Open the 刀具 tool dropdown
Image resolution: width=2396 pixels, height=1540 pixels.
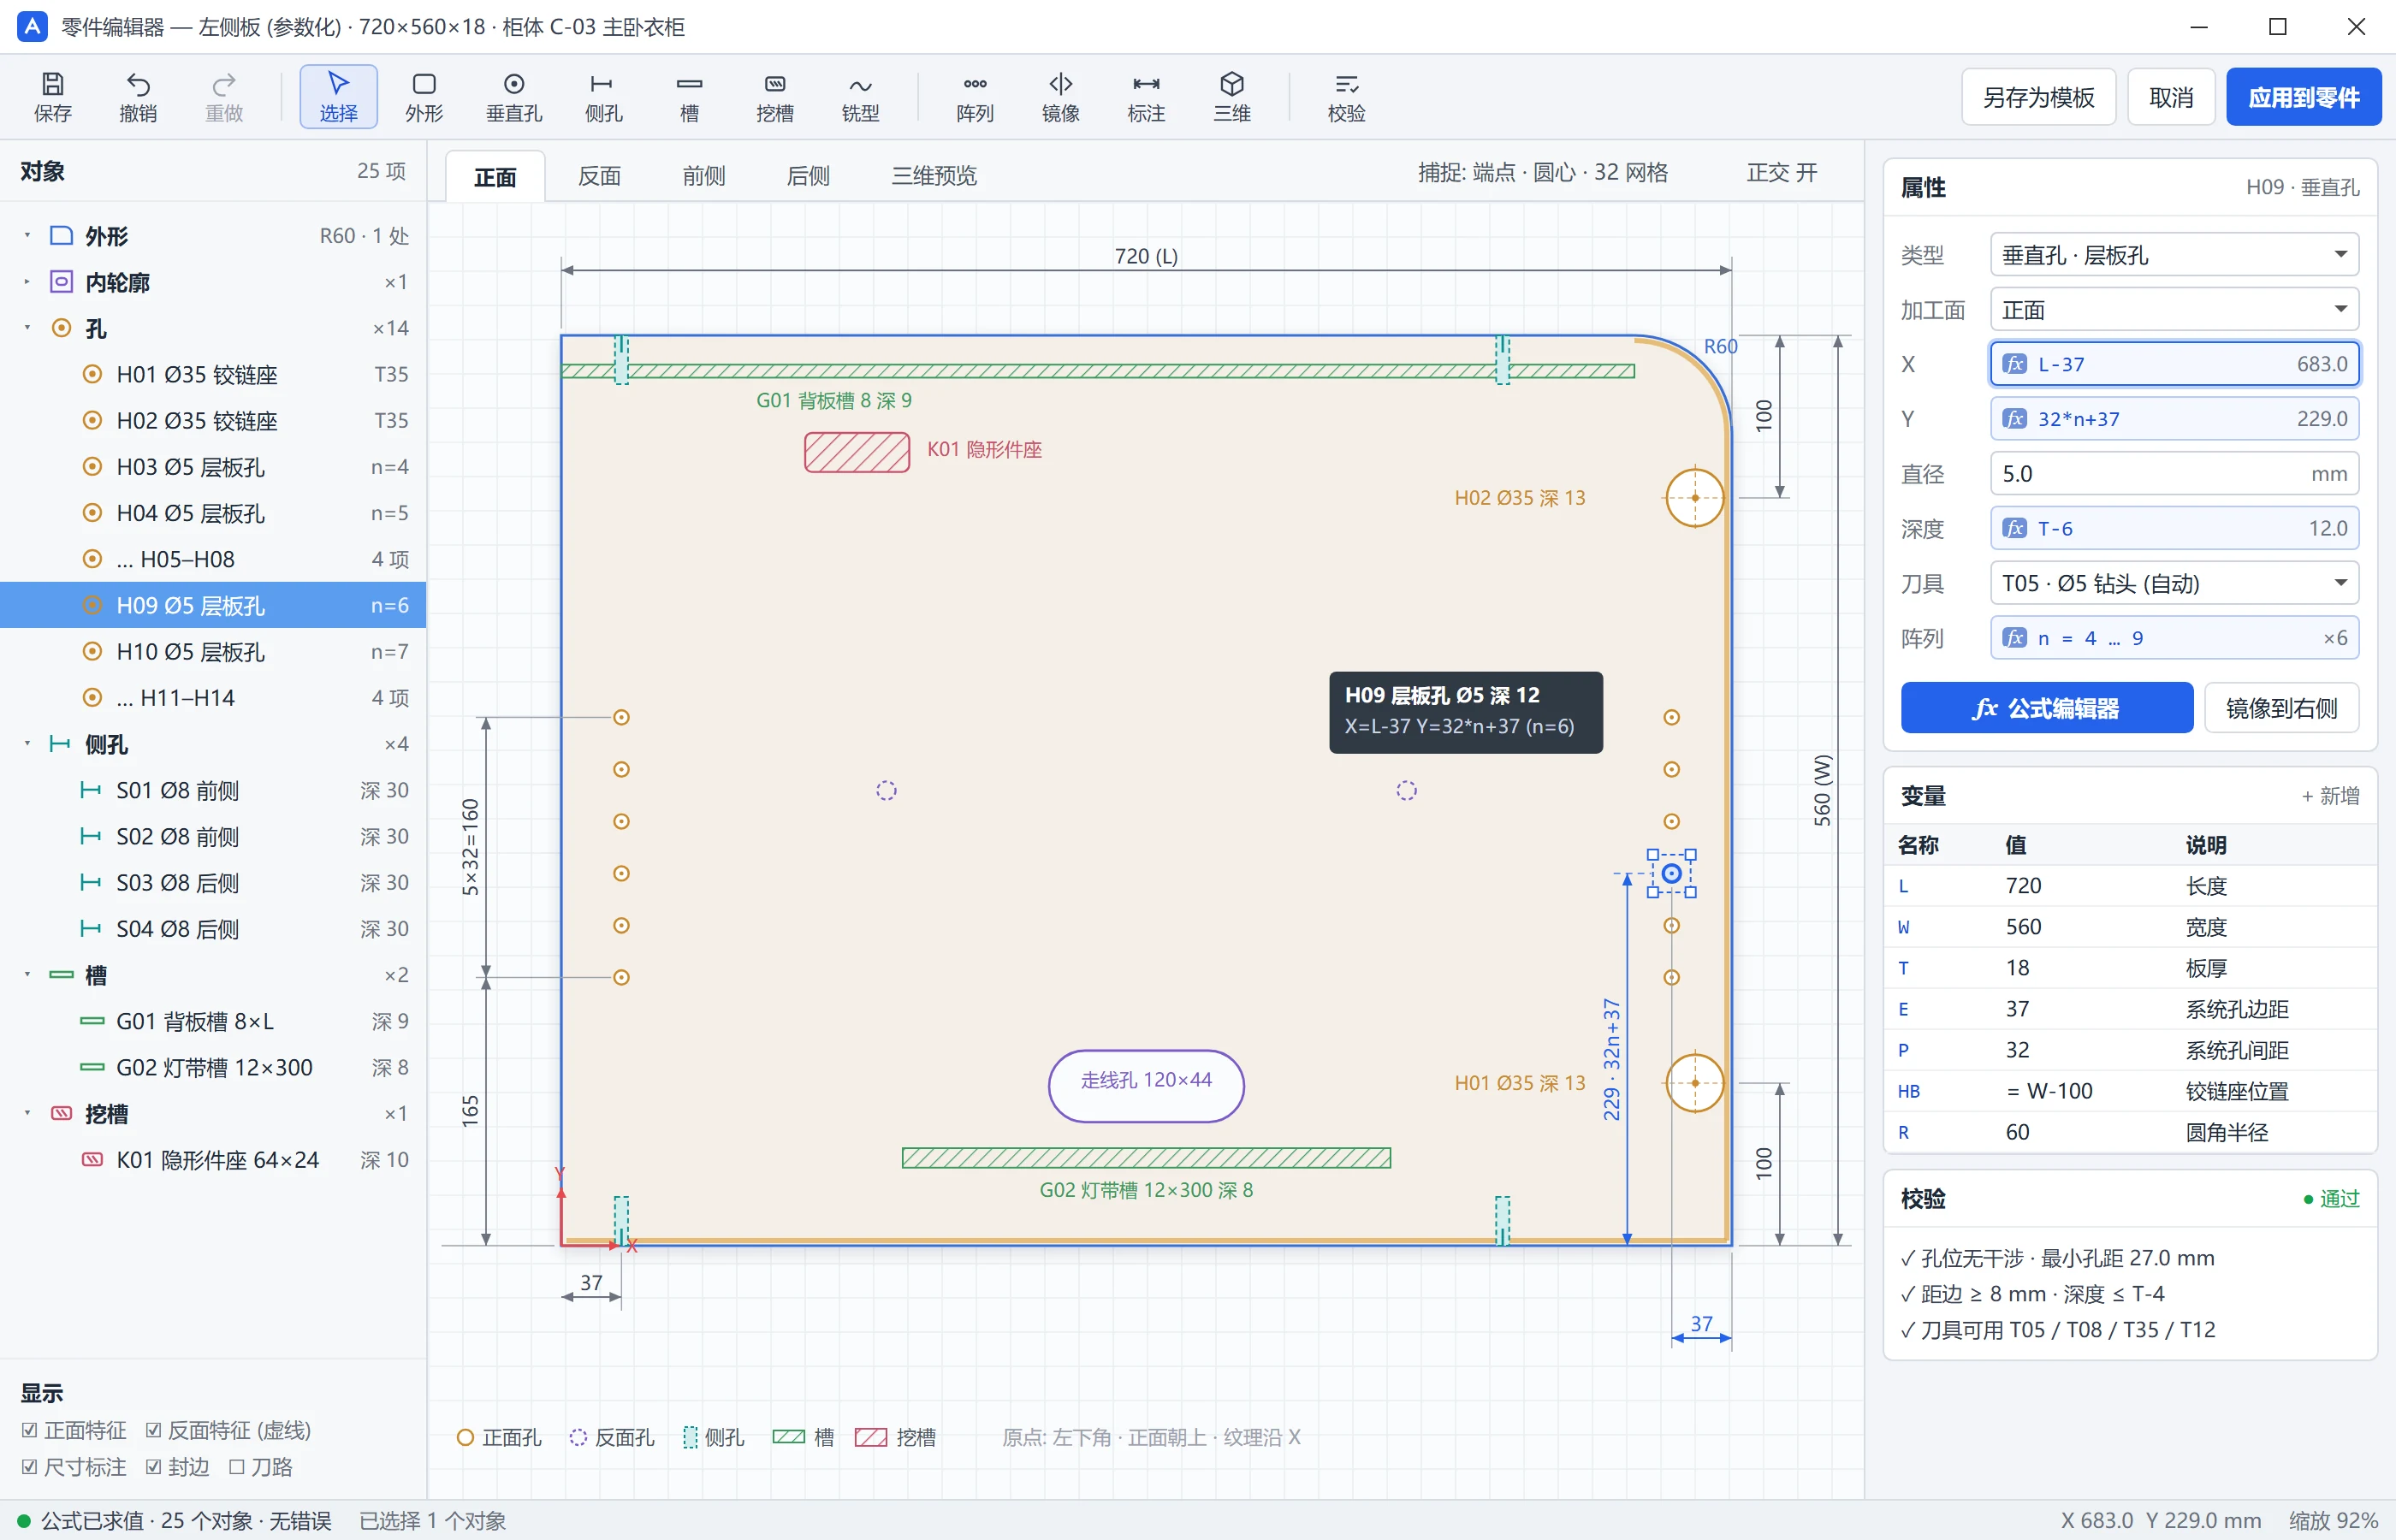click(x=2174, y=583)
